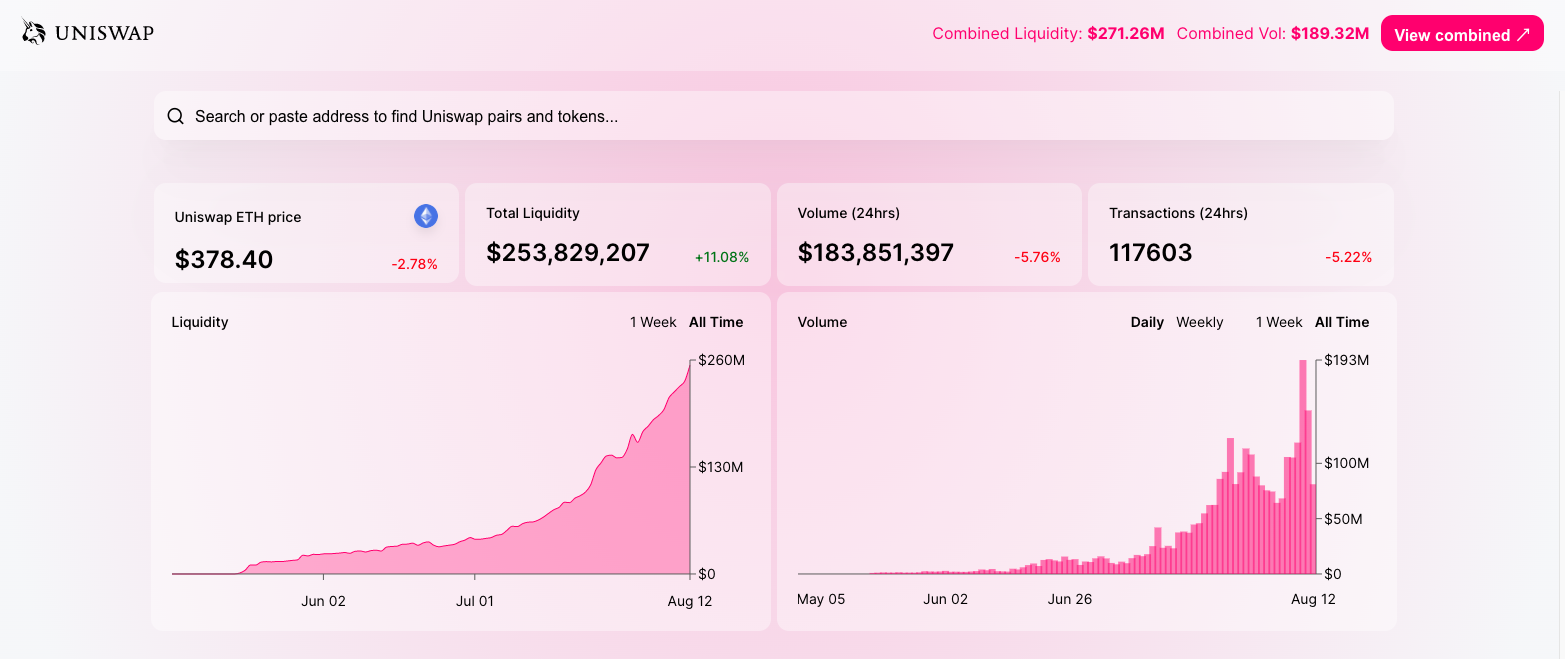Click the Uniswap unicorn logo icon
Viewport: 1565px width, 659px height.
coord(34,33)
